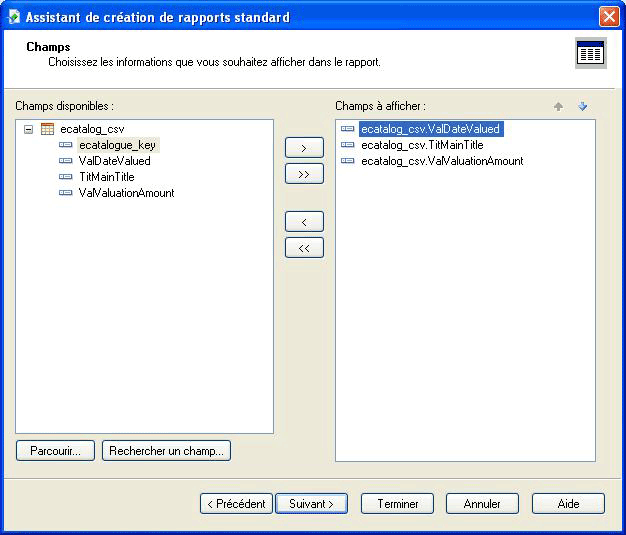Screen dimensions: 626x535
Task: Click the wizard icon in title bar
Action: click(x=13, y=17)
